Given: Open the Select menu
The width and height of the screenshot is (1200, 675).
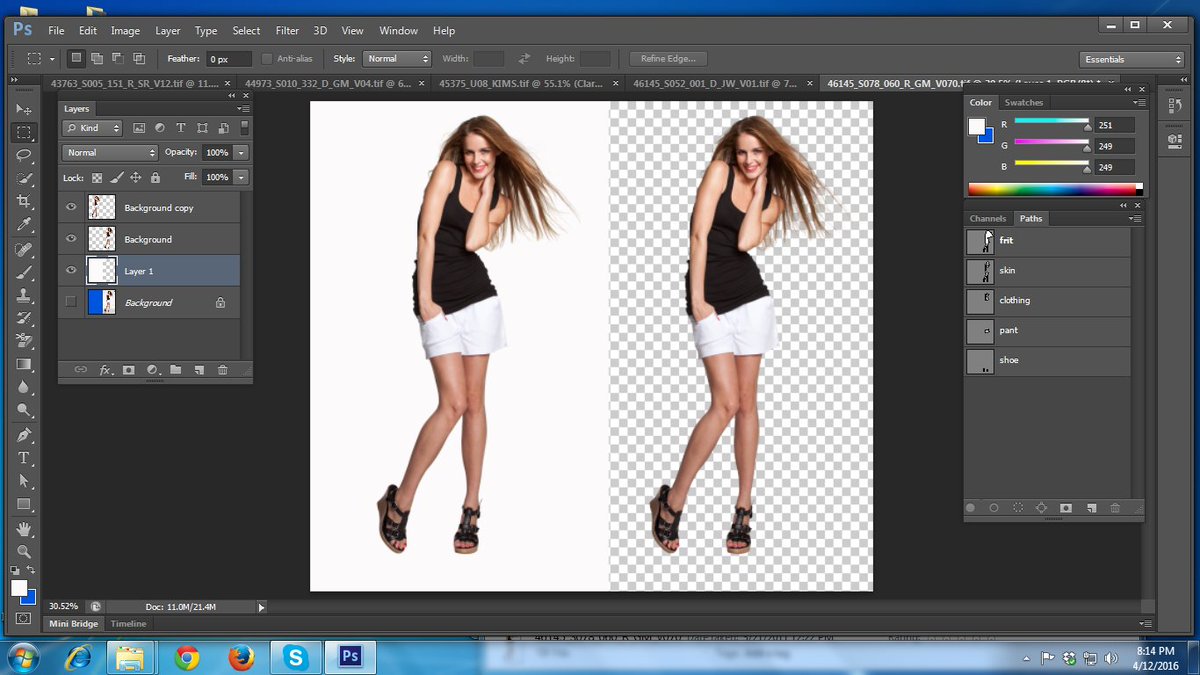Looking at the screenshot, I should pyautogui.click(x=246, y=31).
